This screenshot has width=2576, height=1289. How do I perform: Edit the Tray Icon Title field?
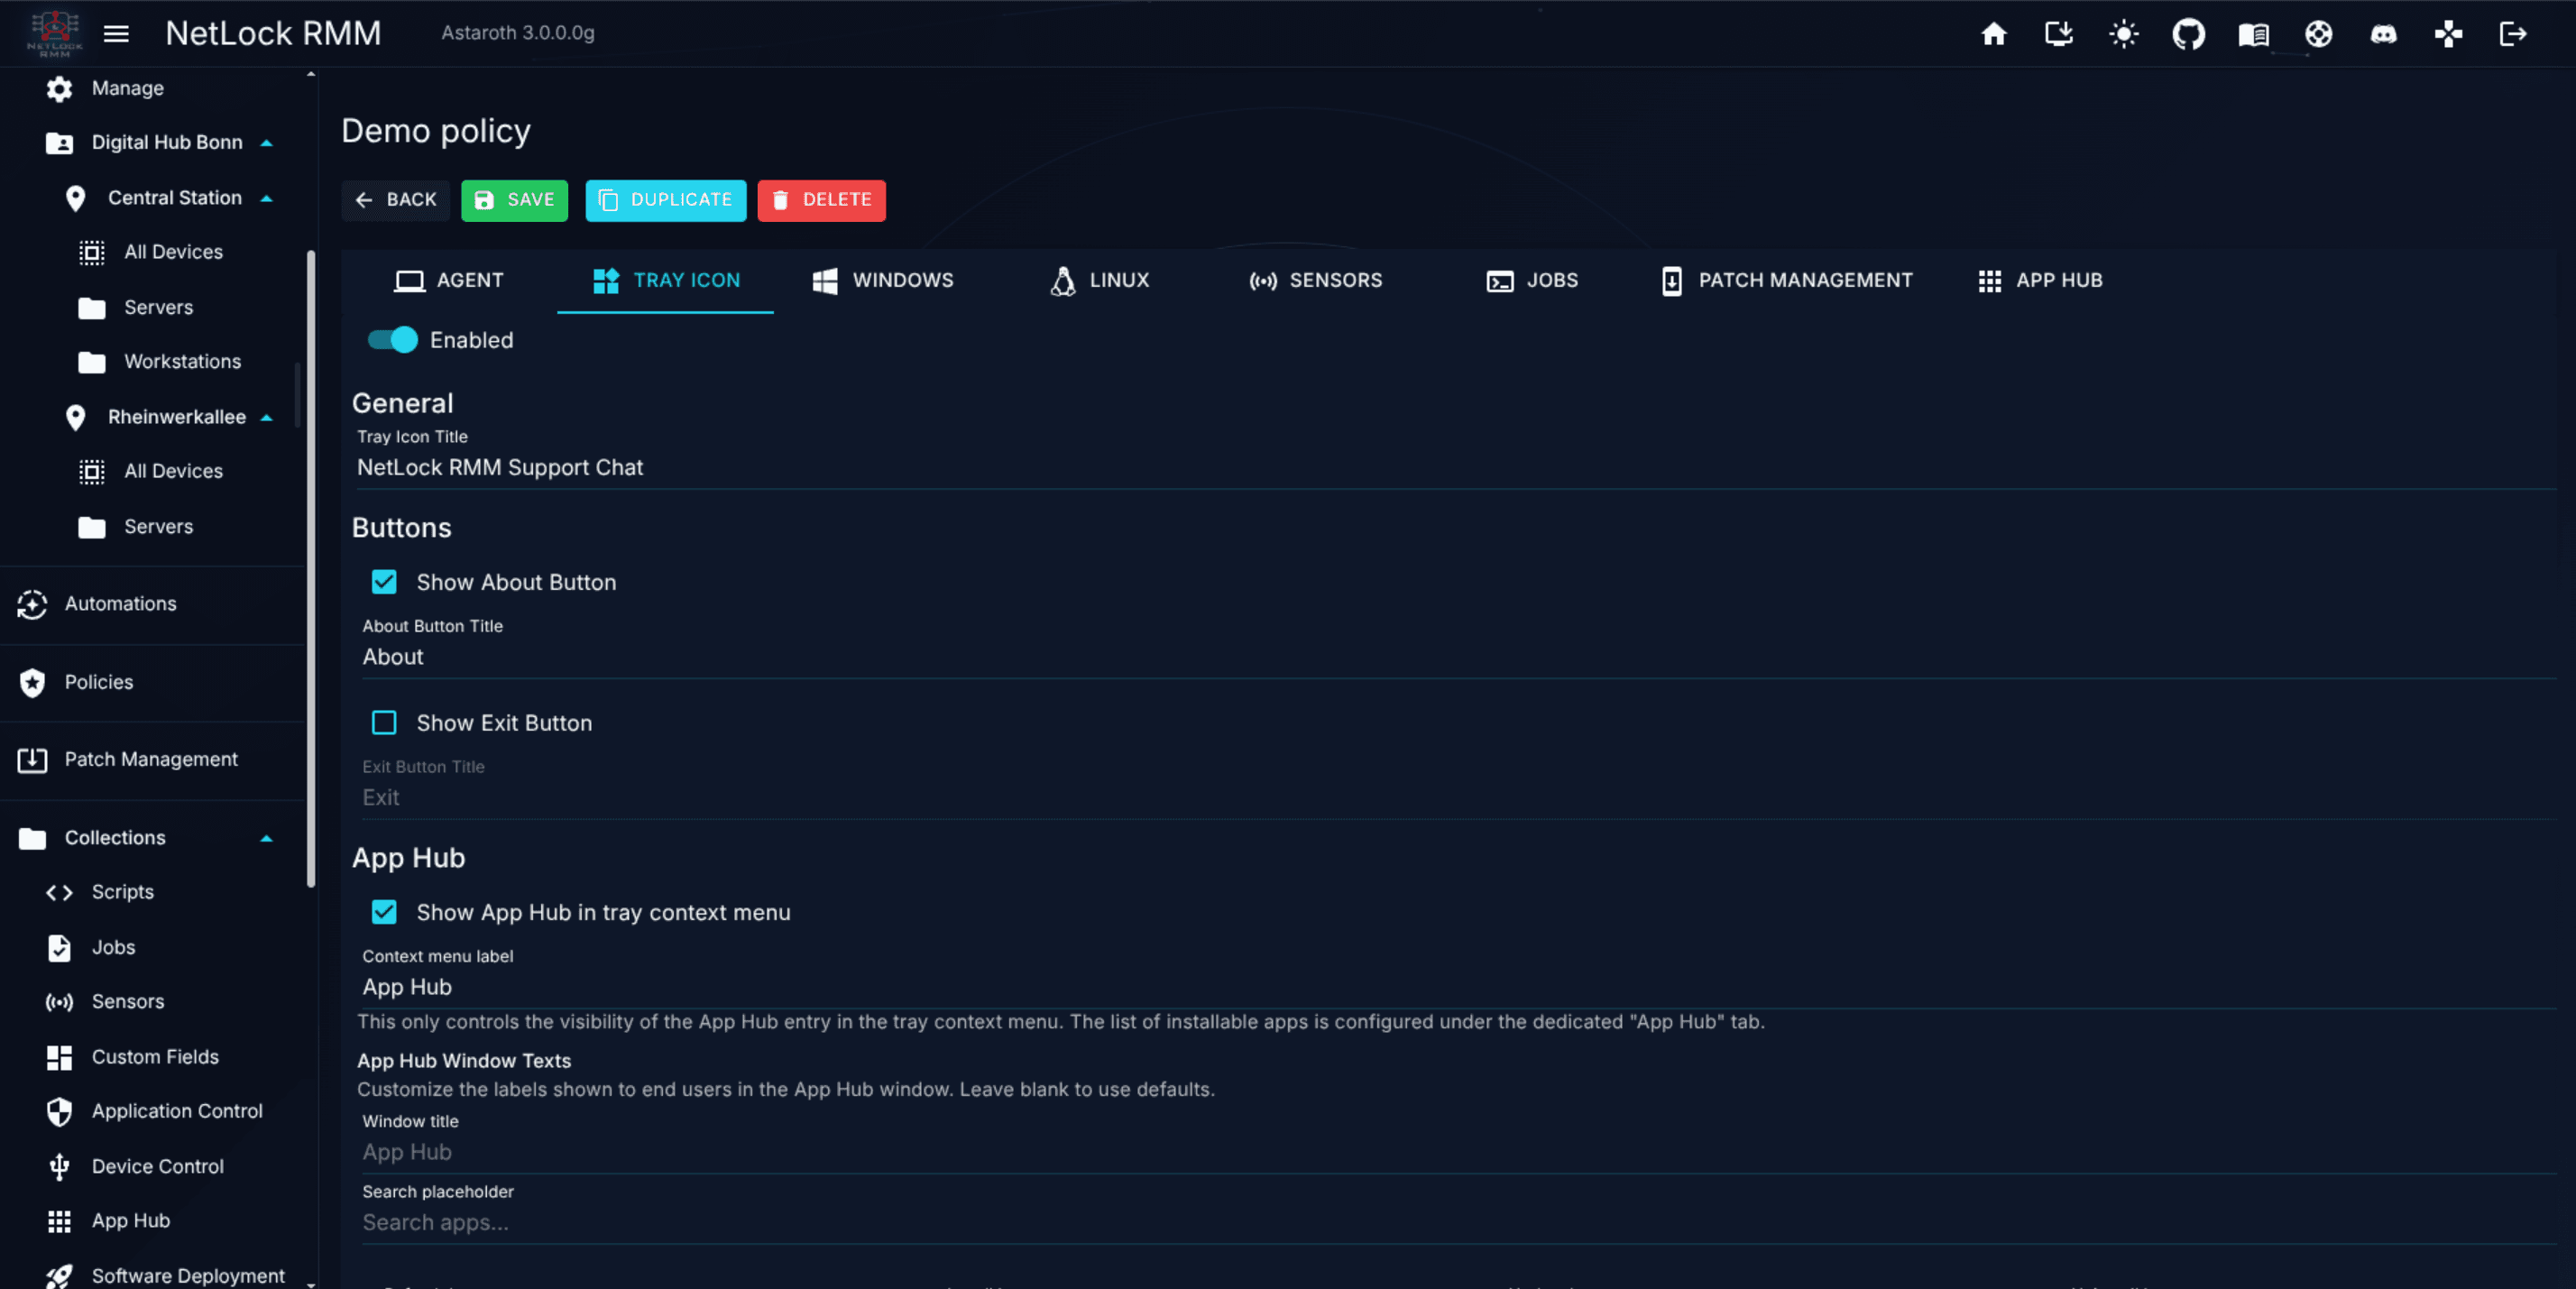[1455, 468]
